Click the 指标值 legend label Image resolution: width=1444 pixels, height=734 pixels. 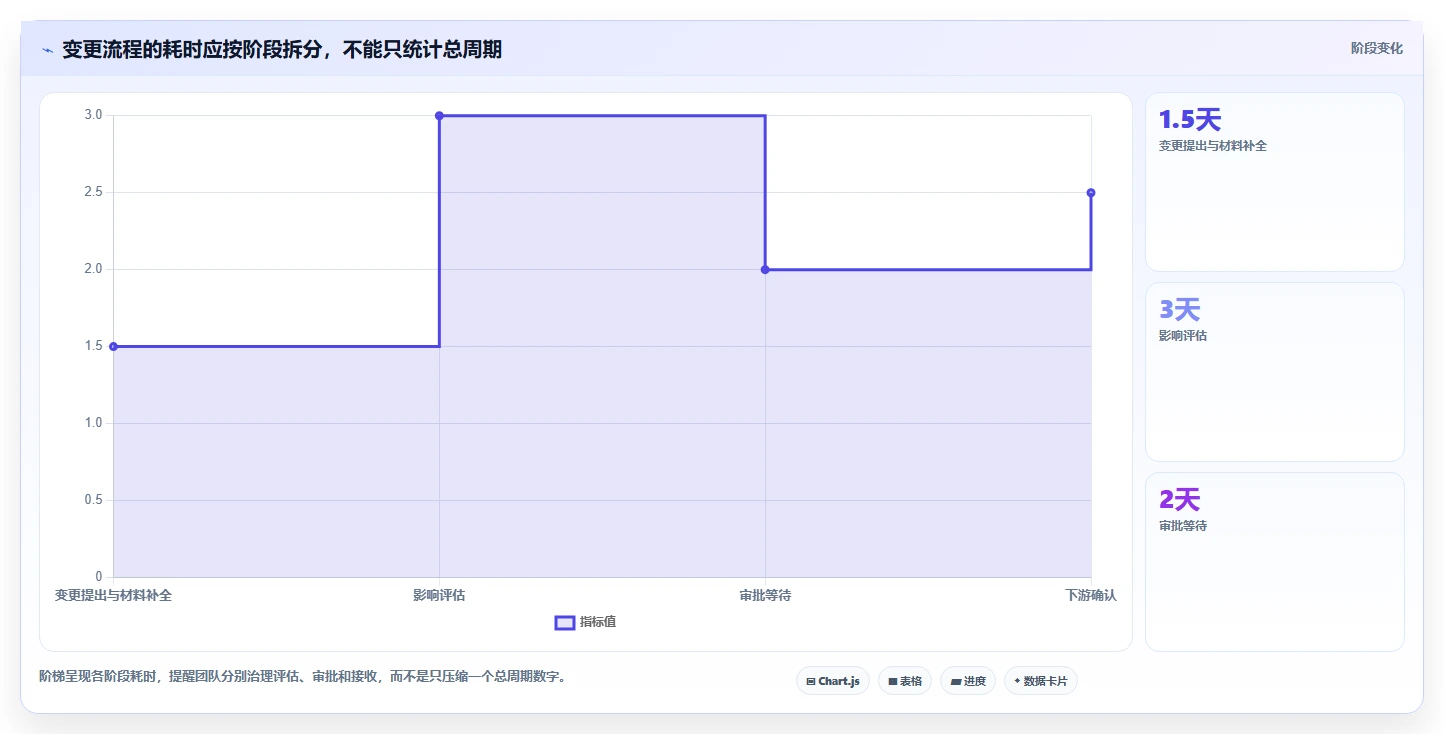coord(598,622)
